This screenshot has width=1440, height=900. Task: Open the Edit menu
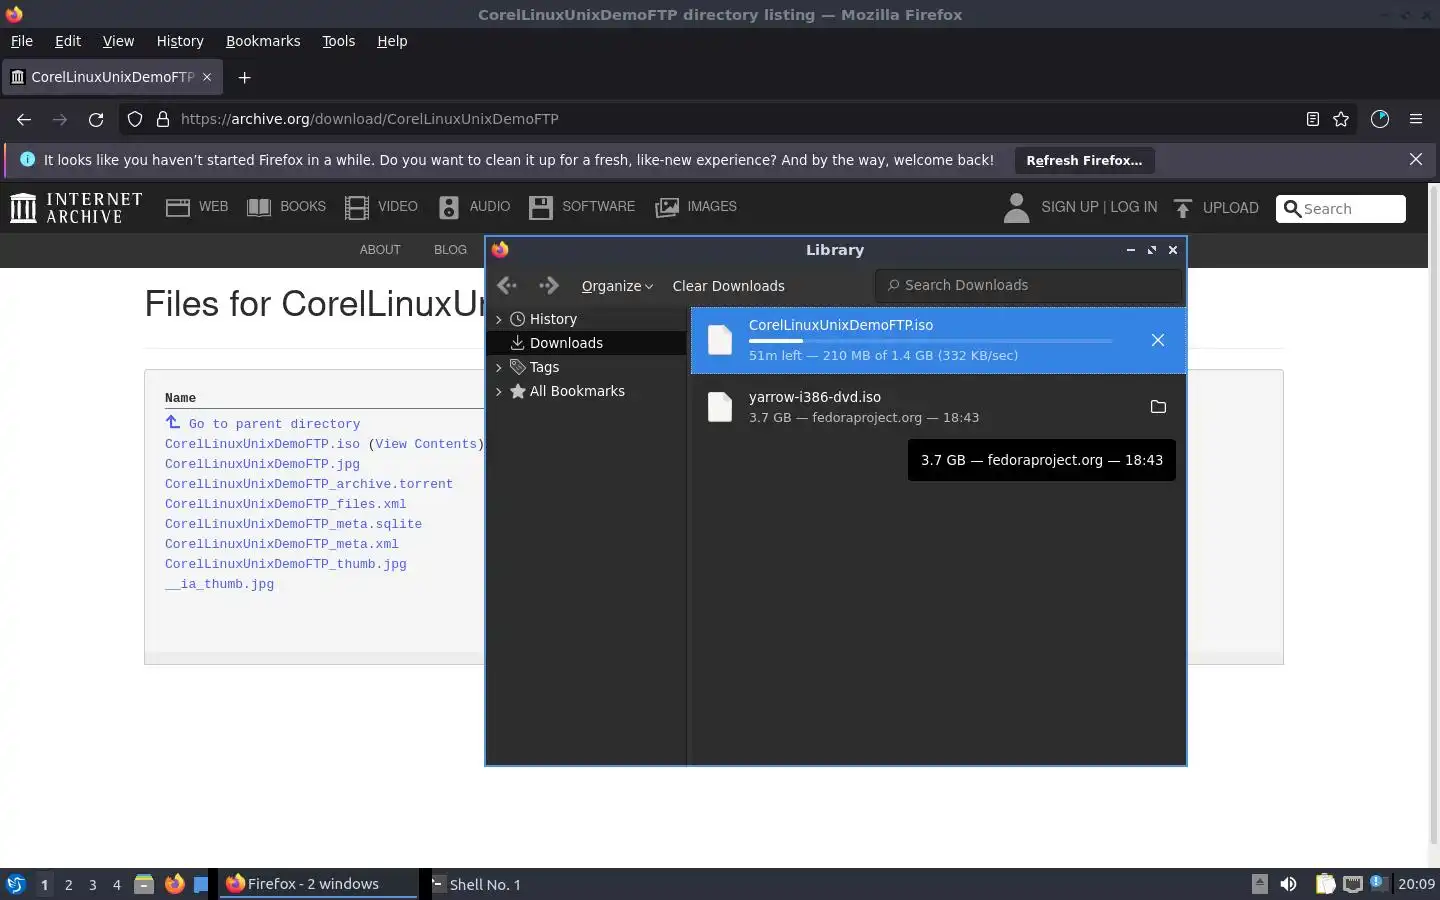(68, 41)
